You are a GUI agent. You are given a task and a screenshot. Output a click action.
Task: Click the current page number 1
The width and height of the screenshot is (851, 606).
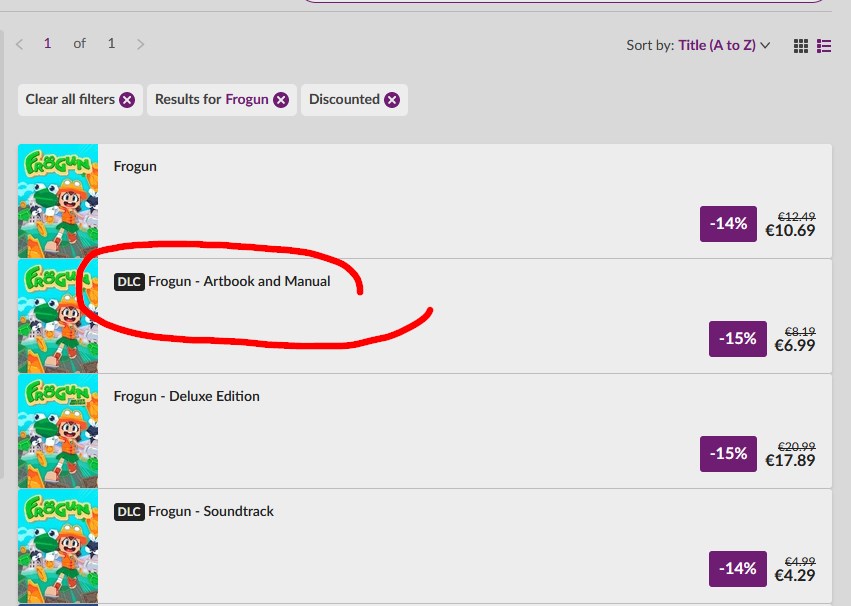coord(48,43)
